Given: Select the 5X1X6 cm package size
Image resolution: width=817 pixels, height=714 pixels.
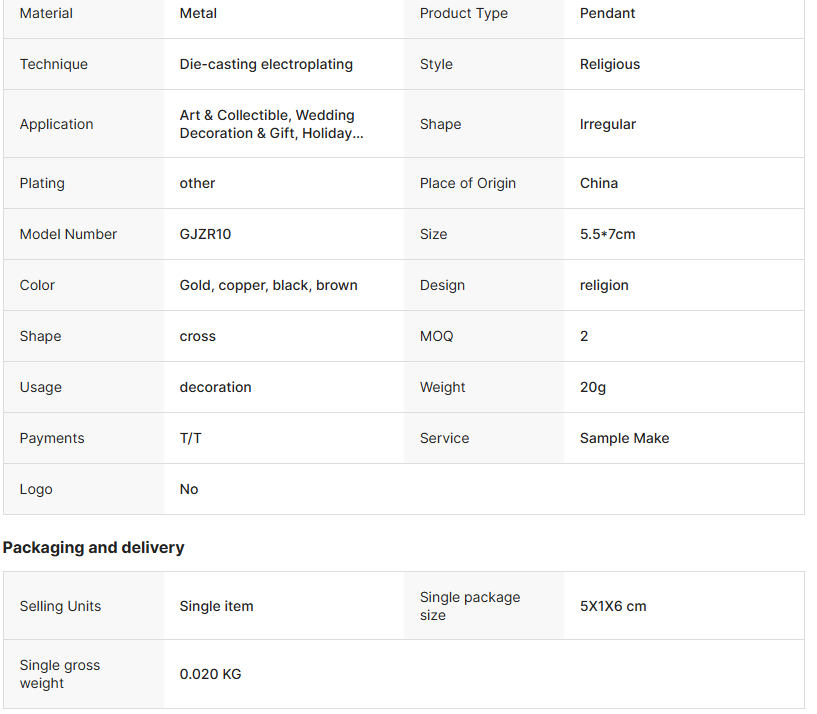Looking at the screenshot, I should [613, 606].
